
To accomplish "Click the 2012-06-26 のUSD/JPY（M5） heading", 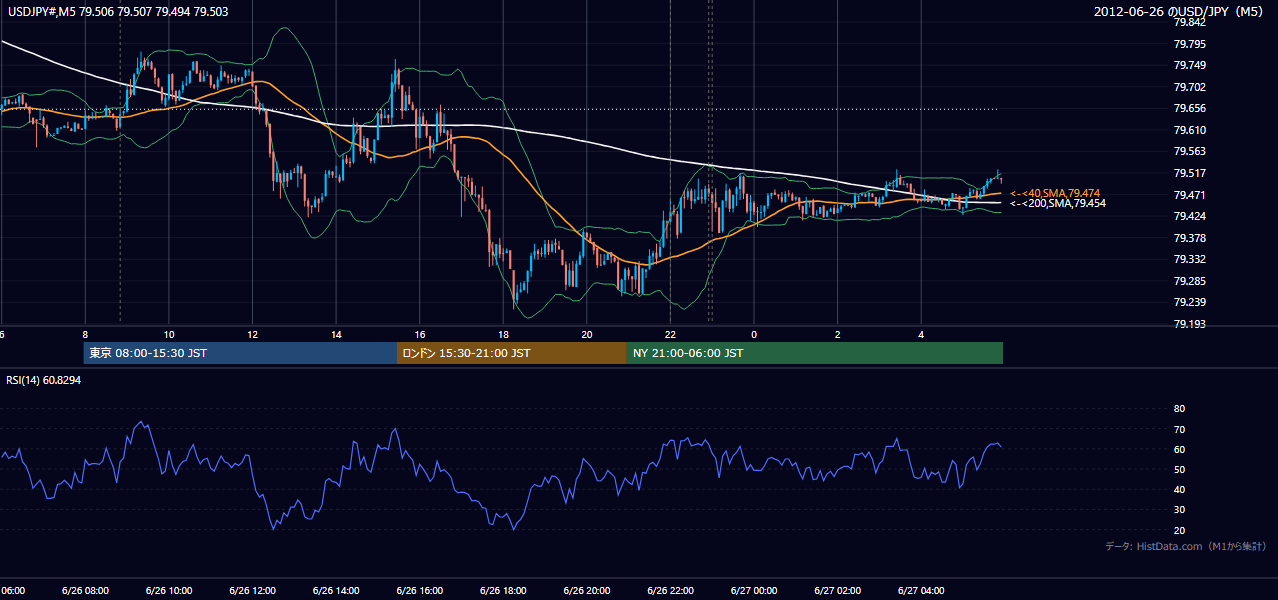I will tap(1180, 12).
